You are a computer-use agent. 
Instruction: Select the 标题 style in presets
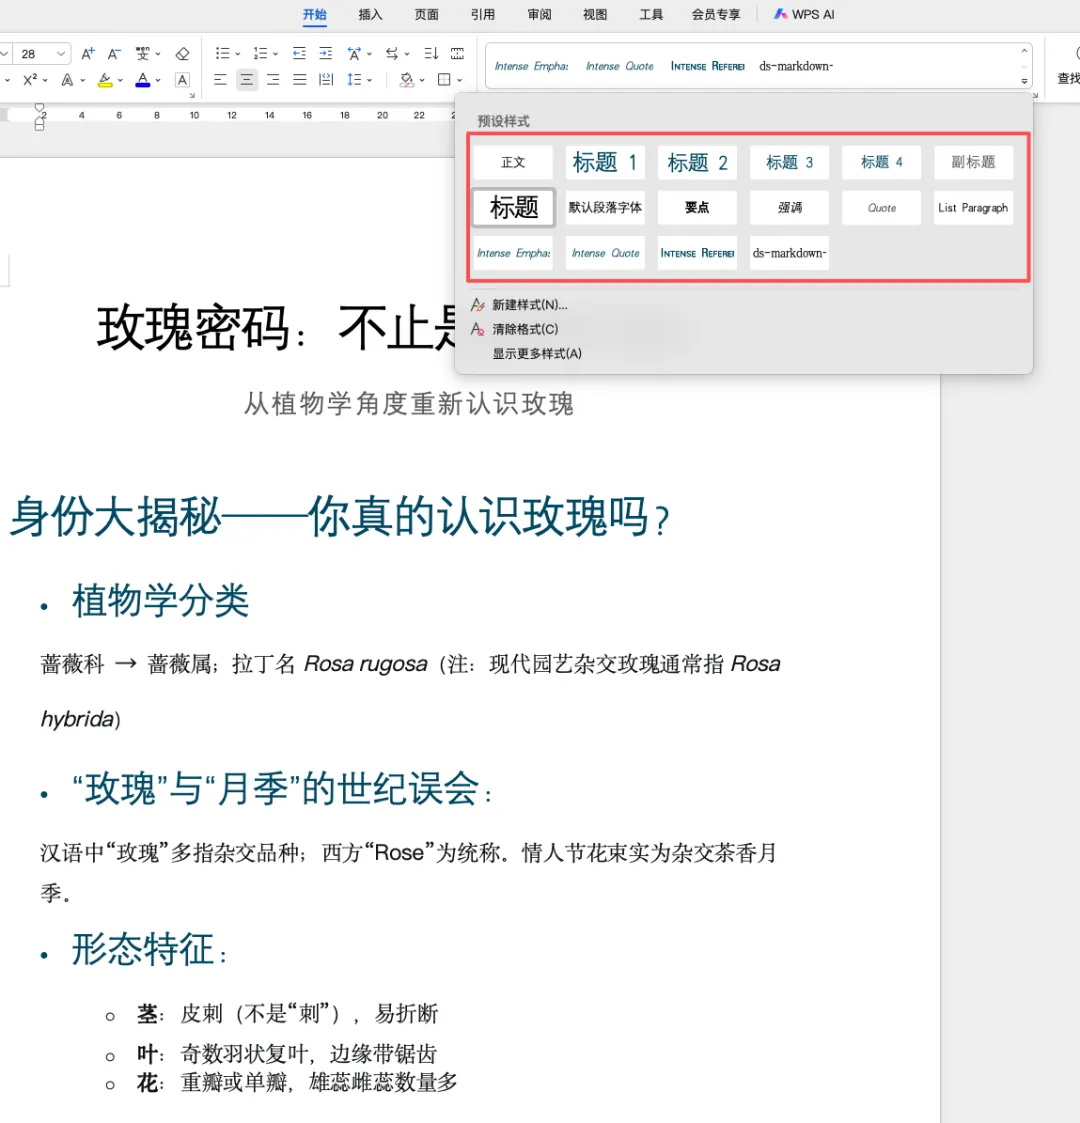(x=514, y=208)
